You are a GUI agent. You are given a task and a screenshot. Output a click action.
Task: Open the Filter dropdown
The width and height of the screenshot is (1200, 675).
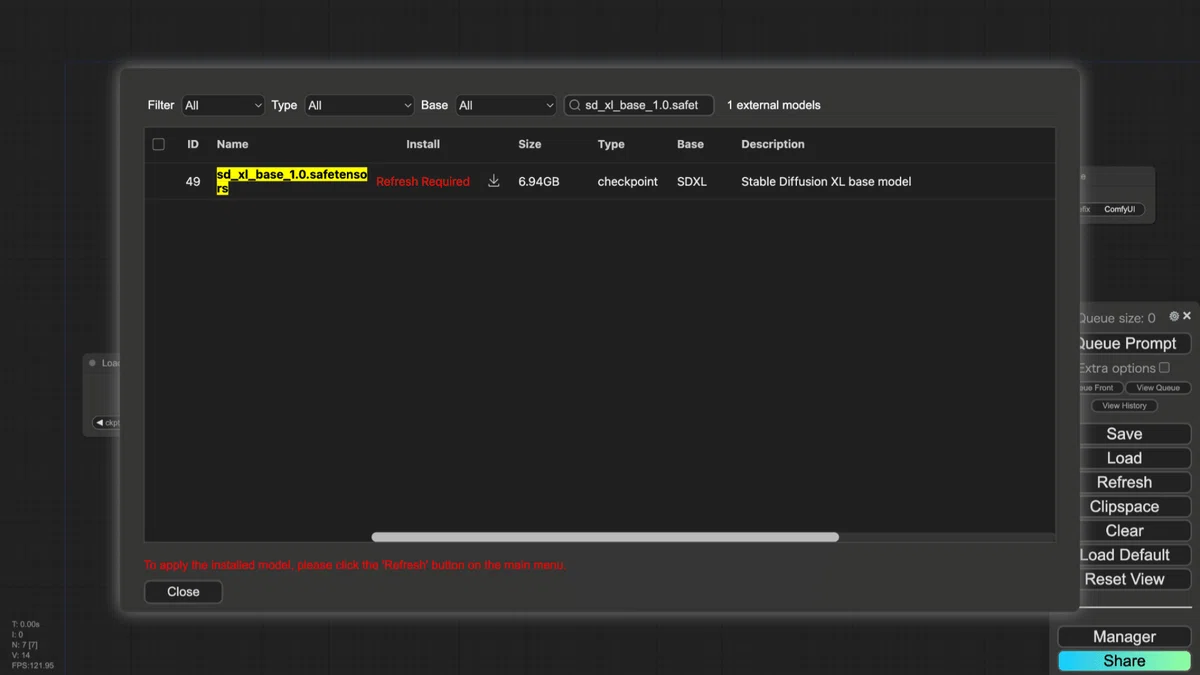tap(223, 105)
